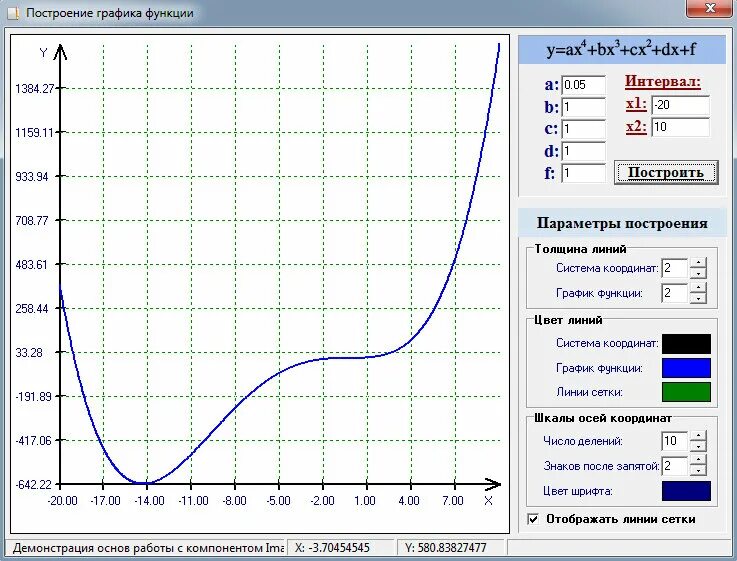Click the coefficient c input field
Screen dimensions: 737x561
(x=583, y=129)
